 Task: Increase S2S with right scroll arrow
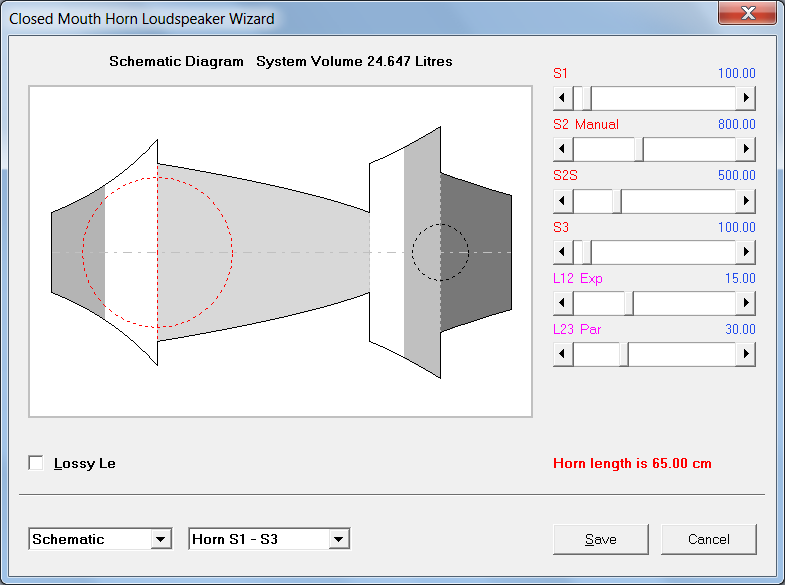point(745,201)
